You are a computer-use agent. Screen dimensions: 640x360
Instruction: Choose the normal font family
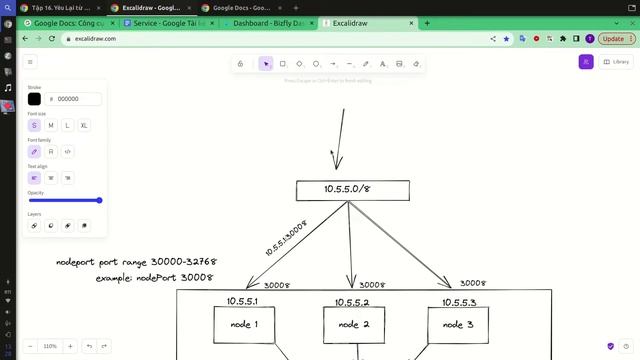point(51,152)
